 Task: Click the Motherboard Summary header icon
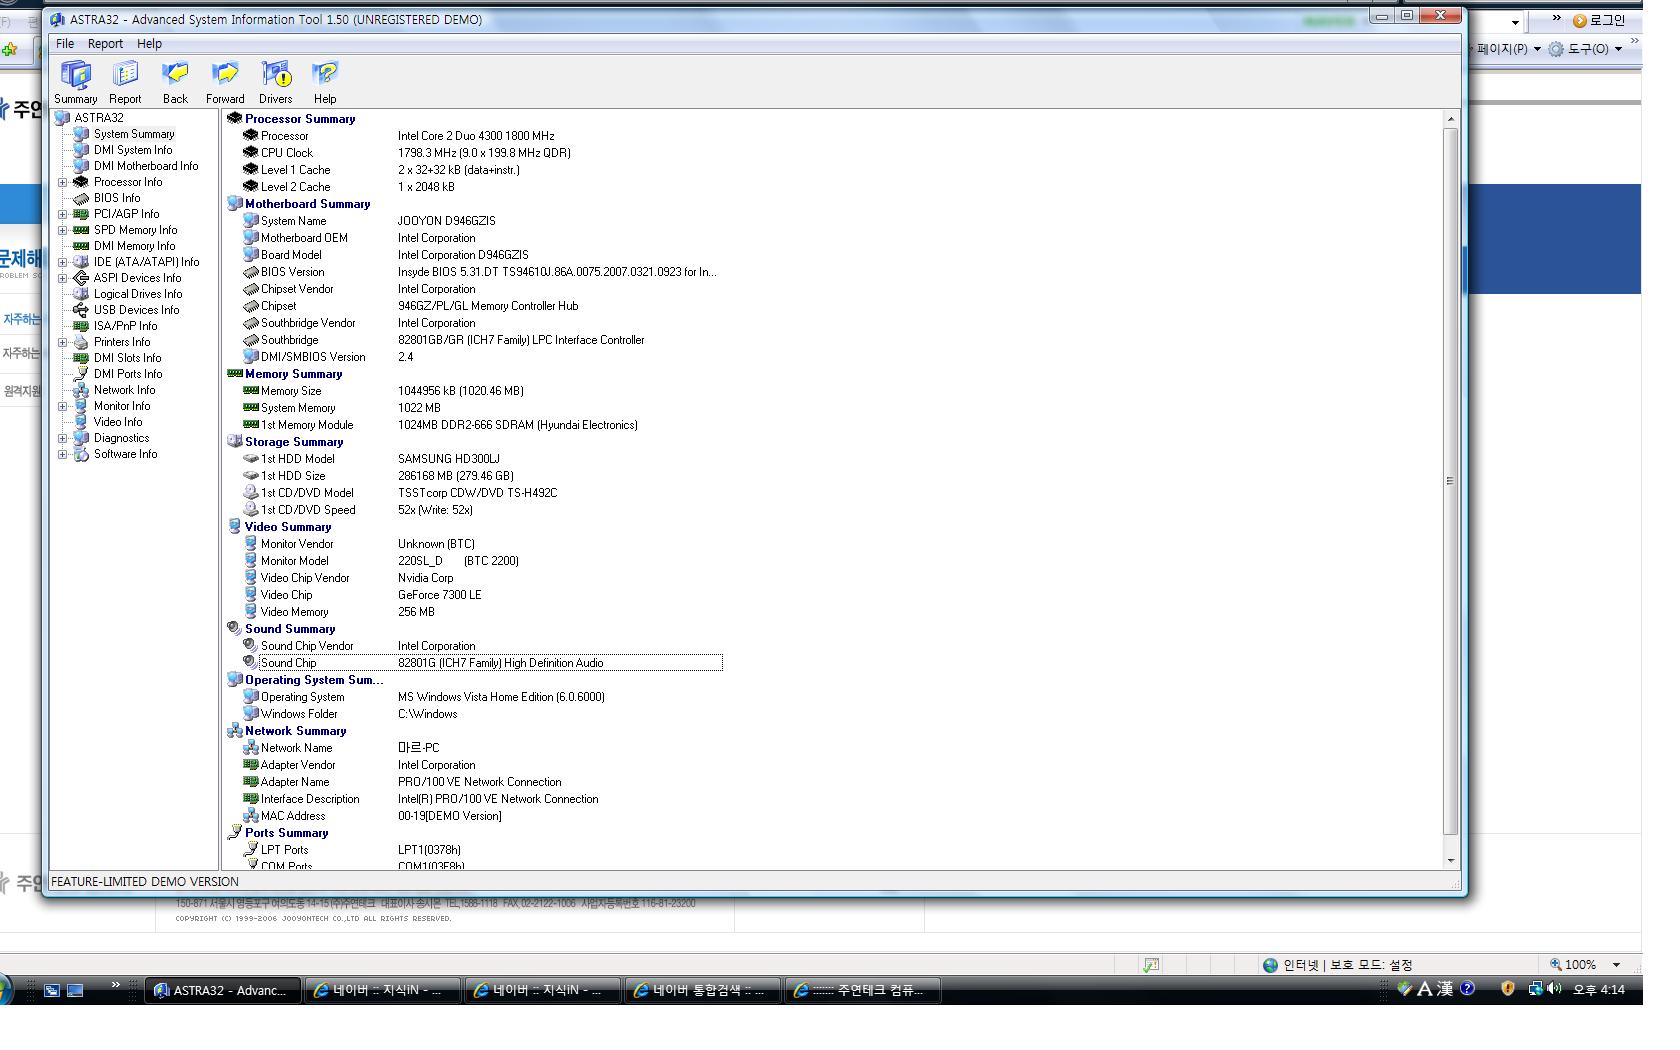coord(235,203)
